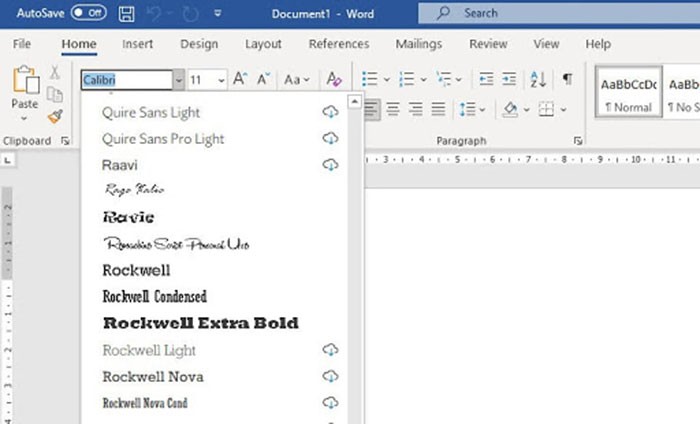The height and width of the screenshot is (424, 700).
Task: Click the font name field showing Calibri
Action: (127, 80)
